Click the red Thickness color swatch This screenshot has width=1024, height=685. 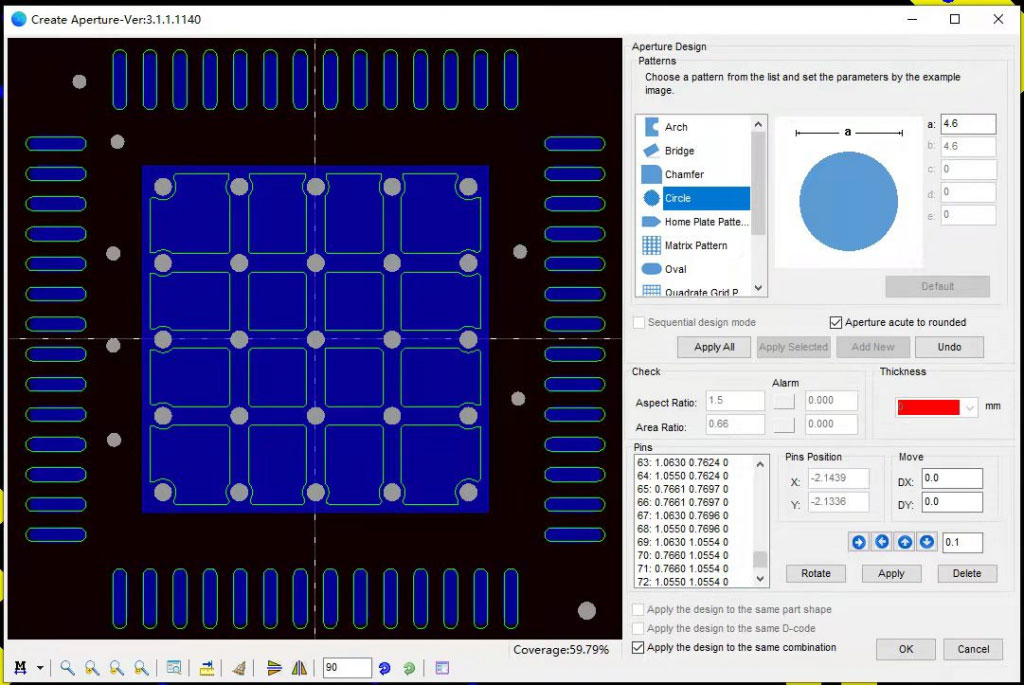(x=927, y=408)
